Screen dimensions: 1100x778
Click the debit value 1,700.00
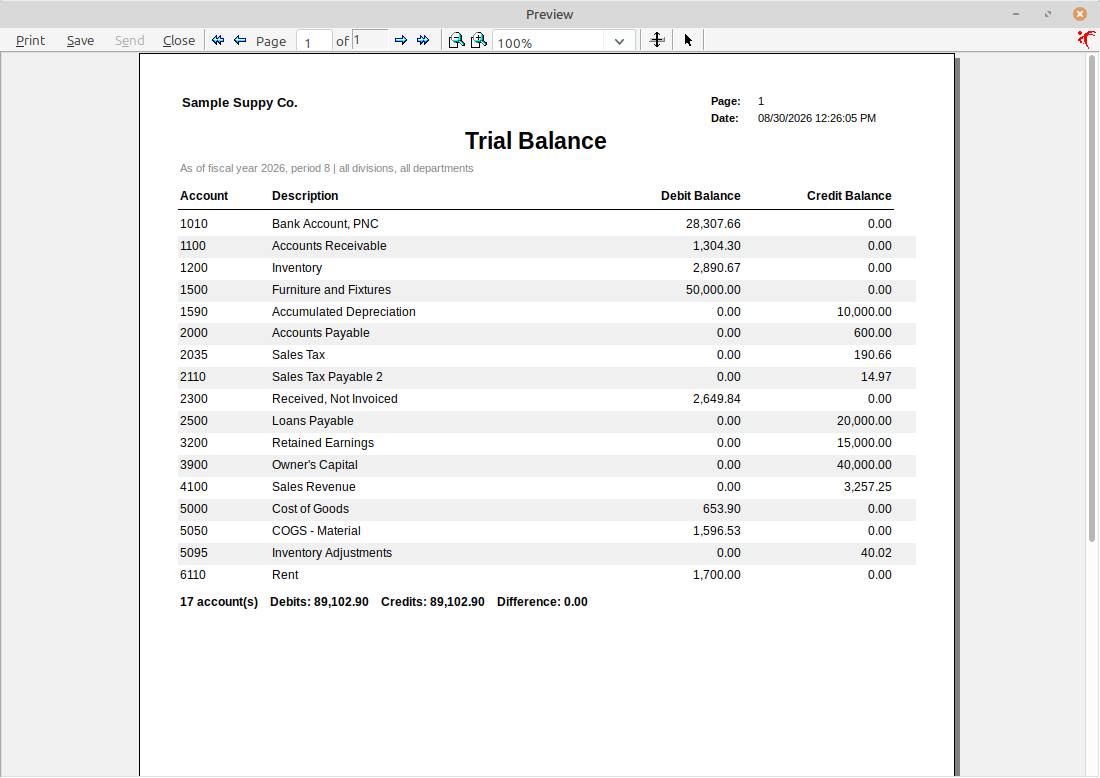tap(716, 575)
